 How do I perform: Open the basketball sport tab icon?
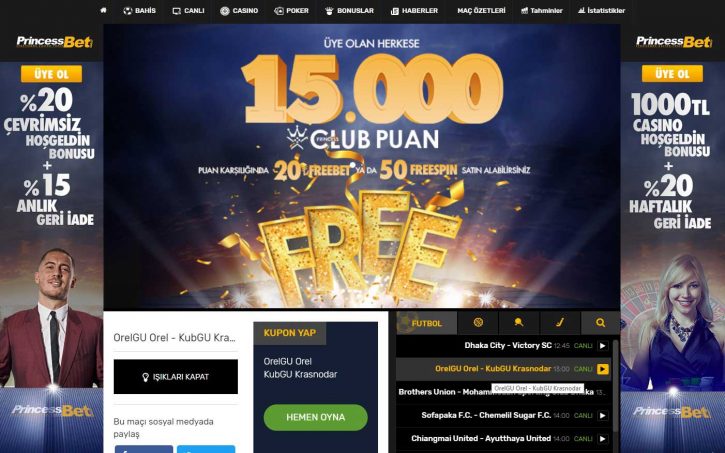pos(478,323)
